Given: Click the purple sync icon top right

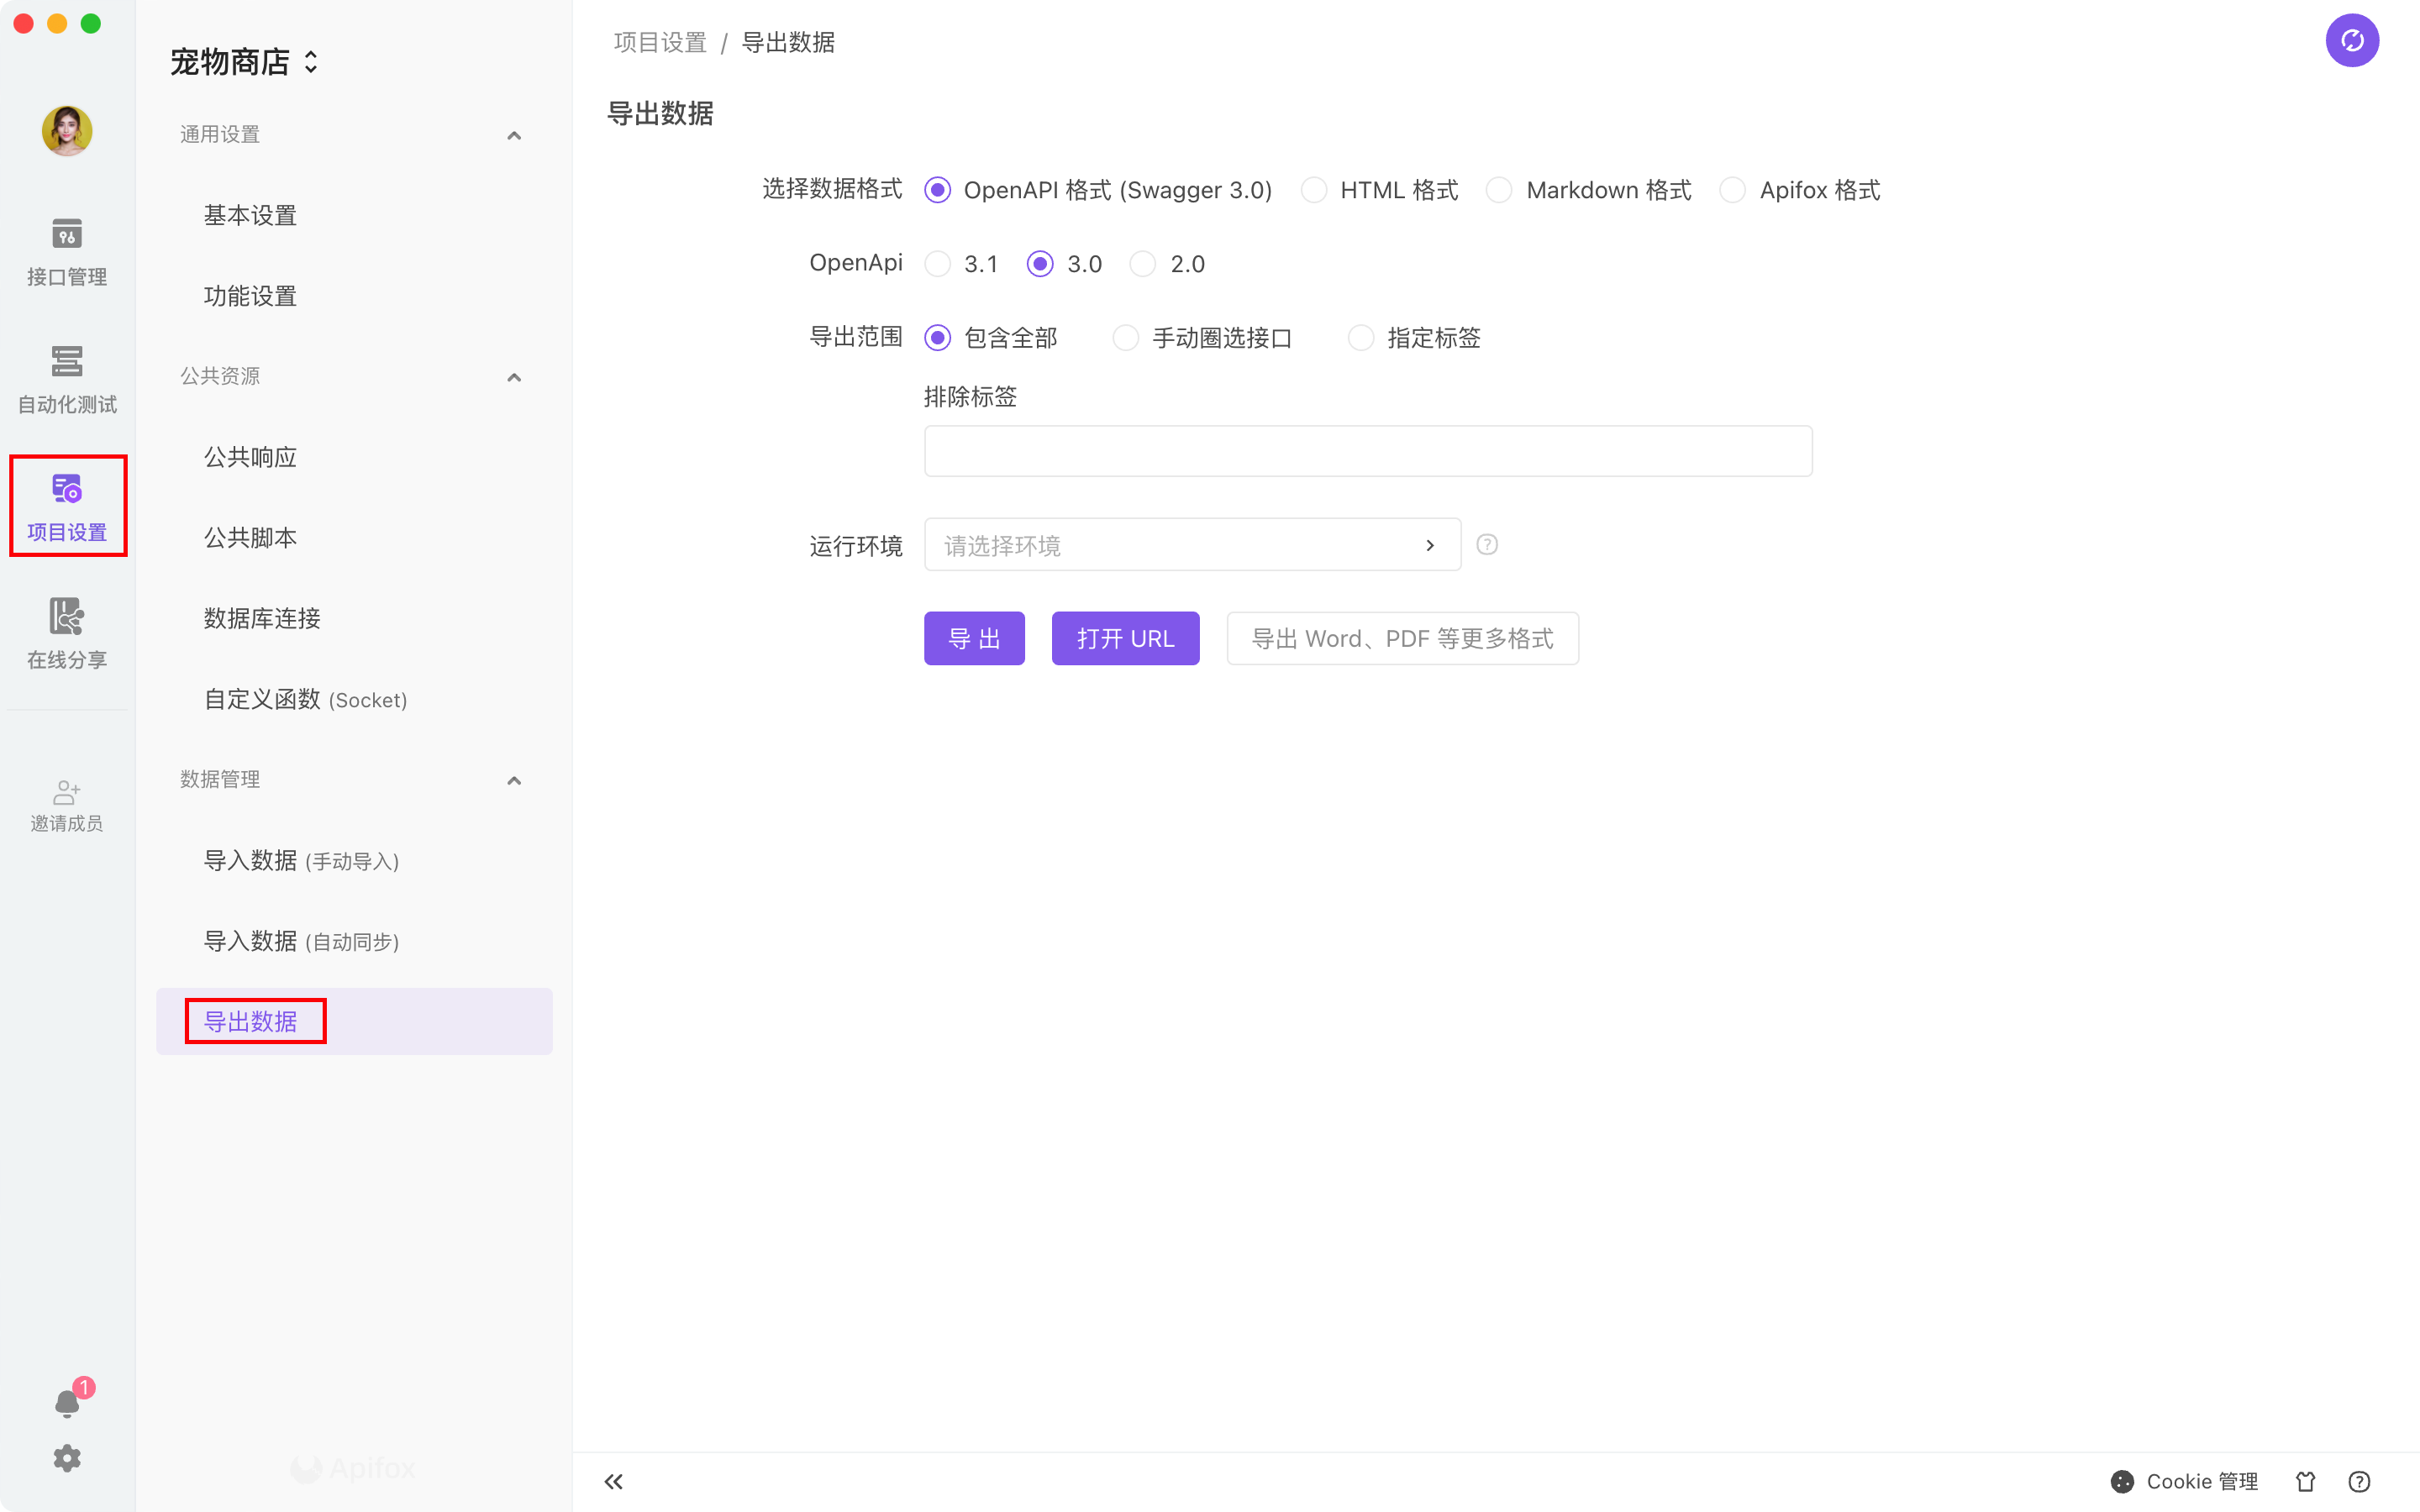Looking at the screenshot, I should coord(2351,41).
